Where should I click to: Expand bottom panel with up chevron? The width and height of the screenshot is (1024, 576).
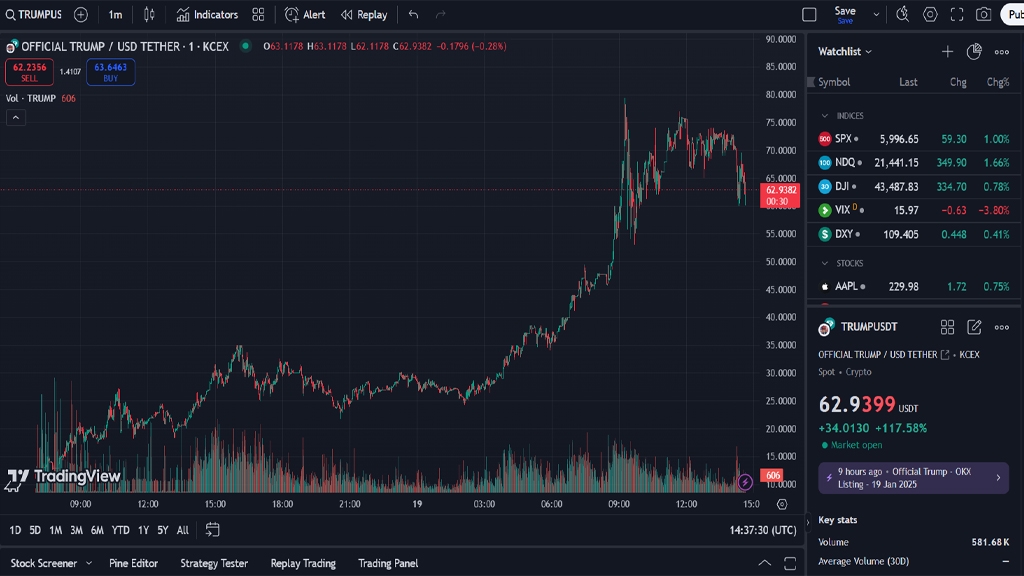[764, 563]
